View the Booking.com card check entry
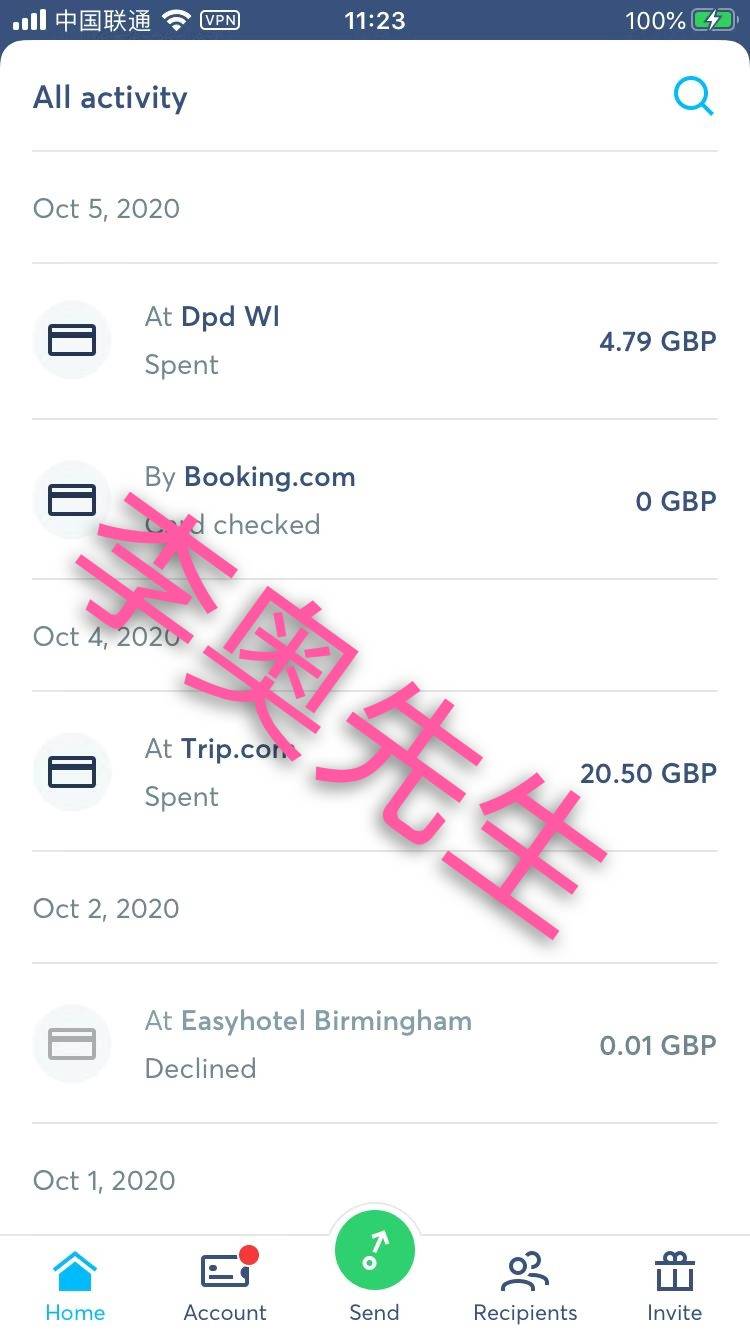Viewport: 750px width, 1334px height. tap(375, 499)
